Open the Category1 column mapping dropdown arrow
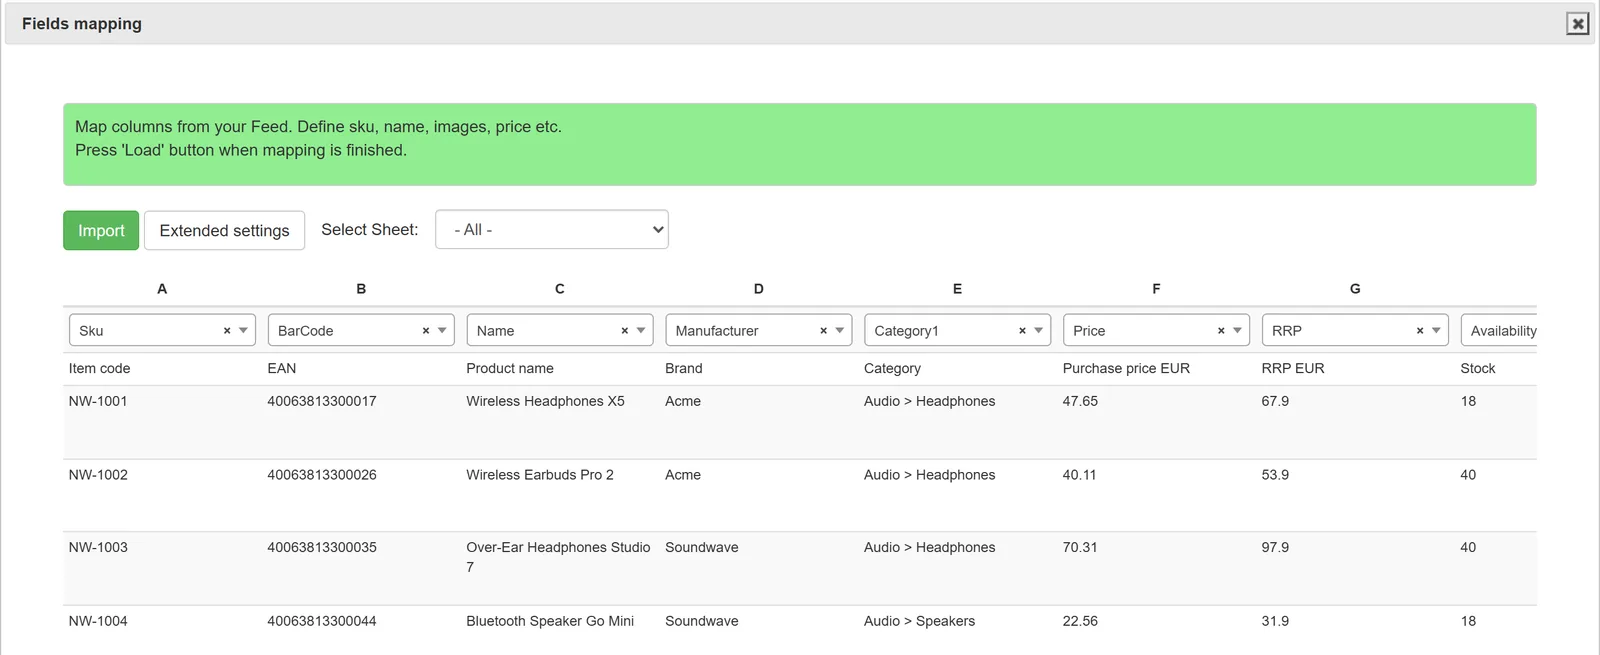Viewport: 1600px width, 655px height. click(1039, 331)
